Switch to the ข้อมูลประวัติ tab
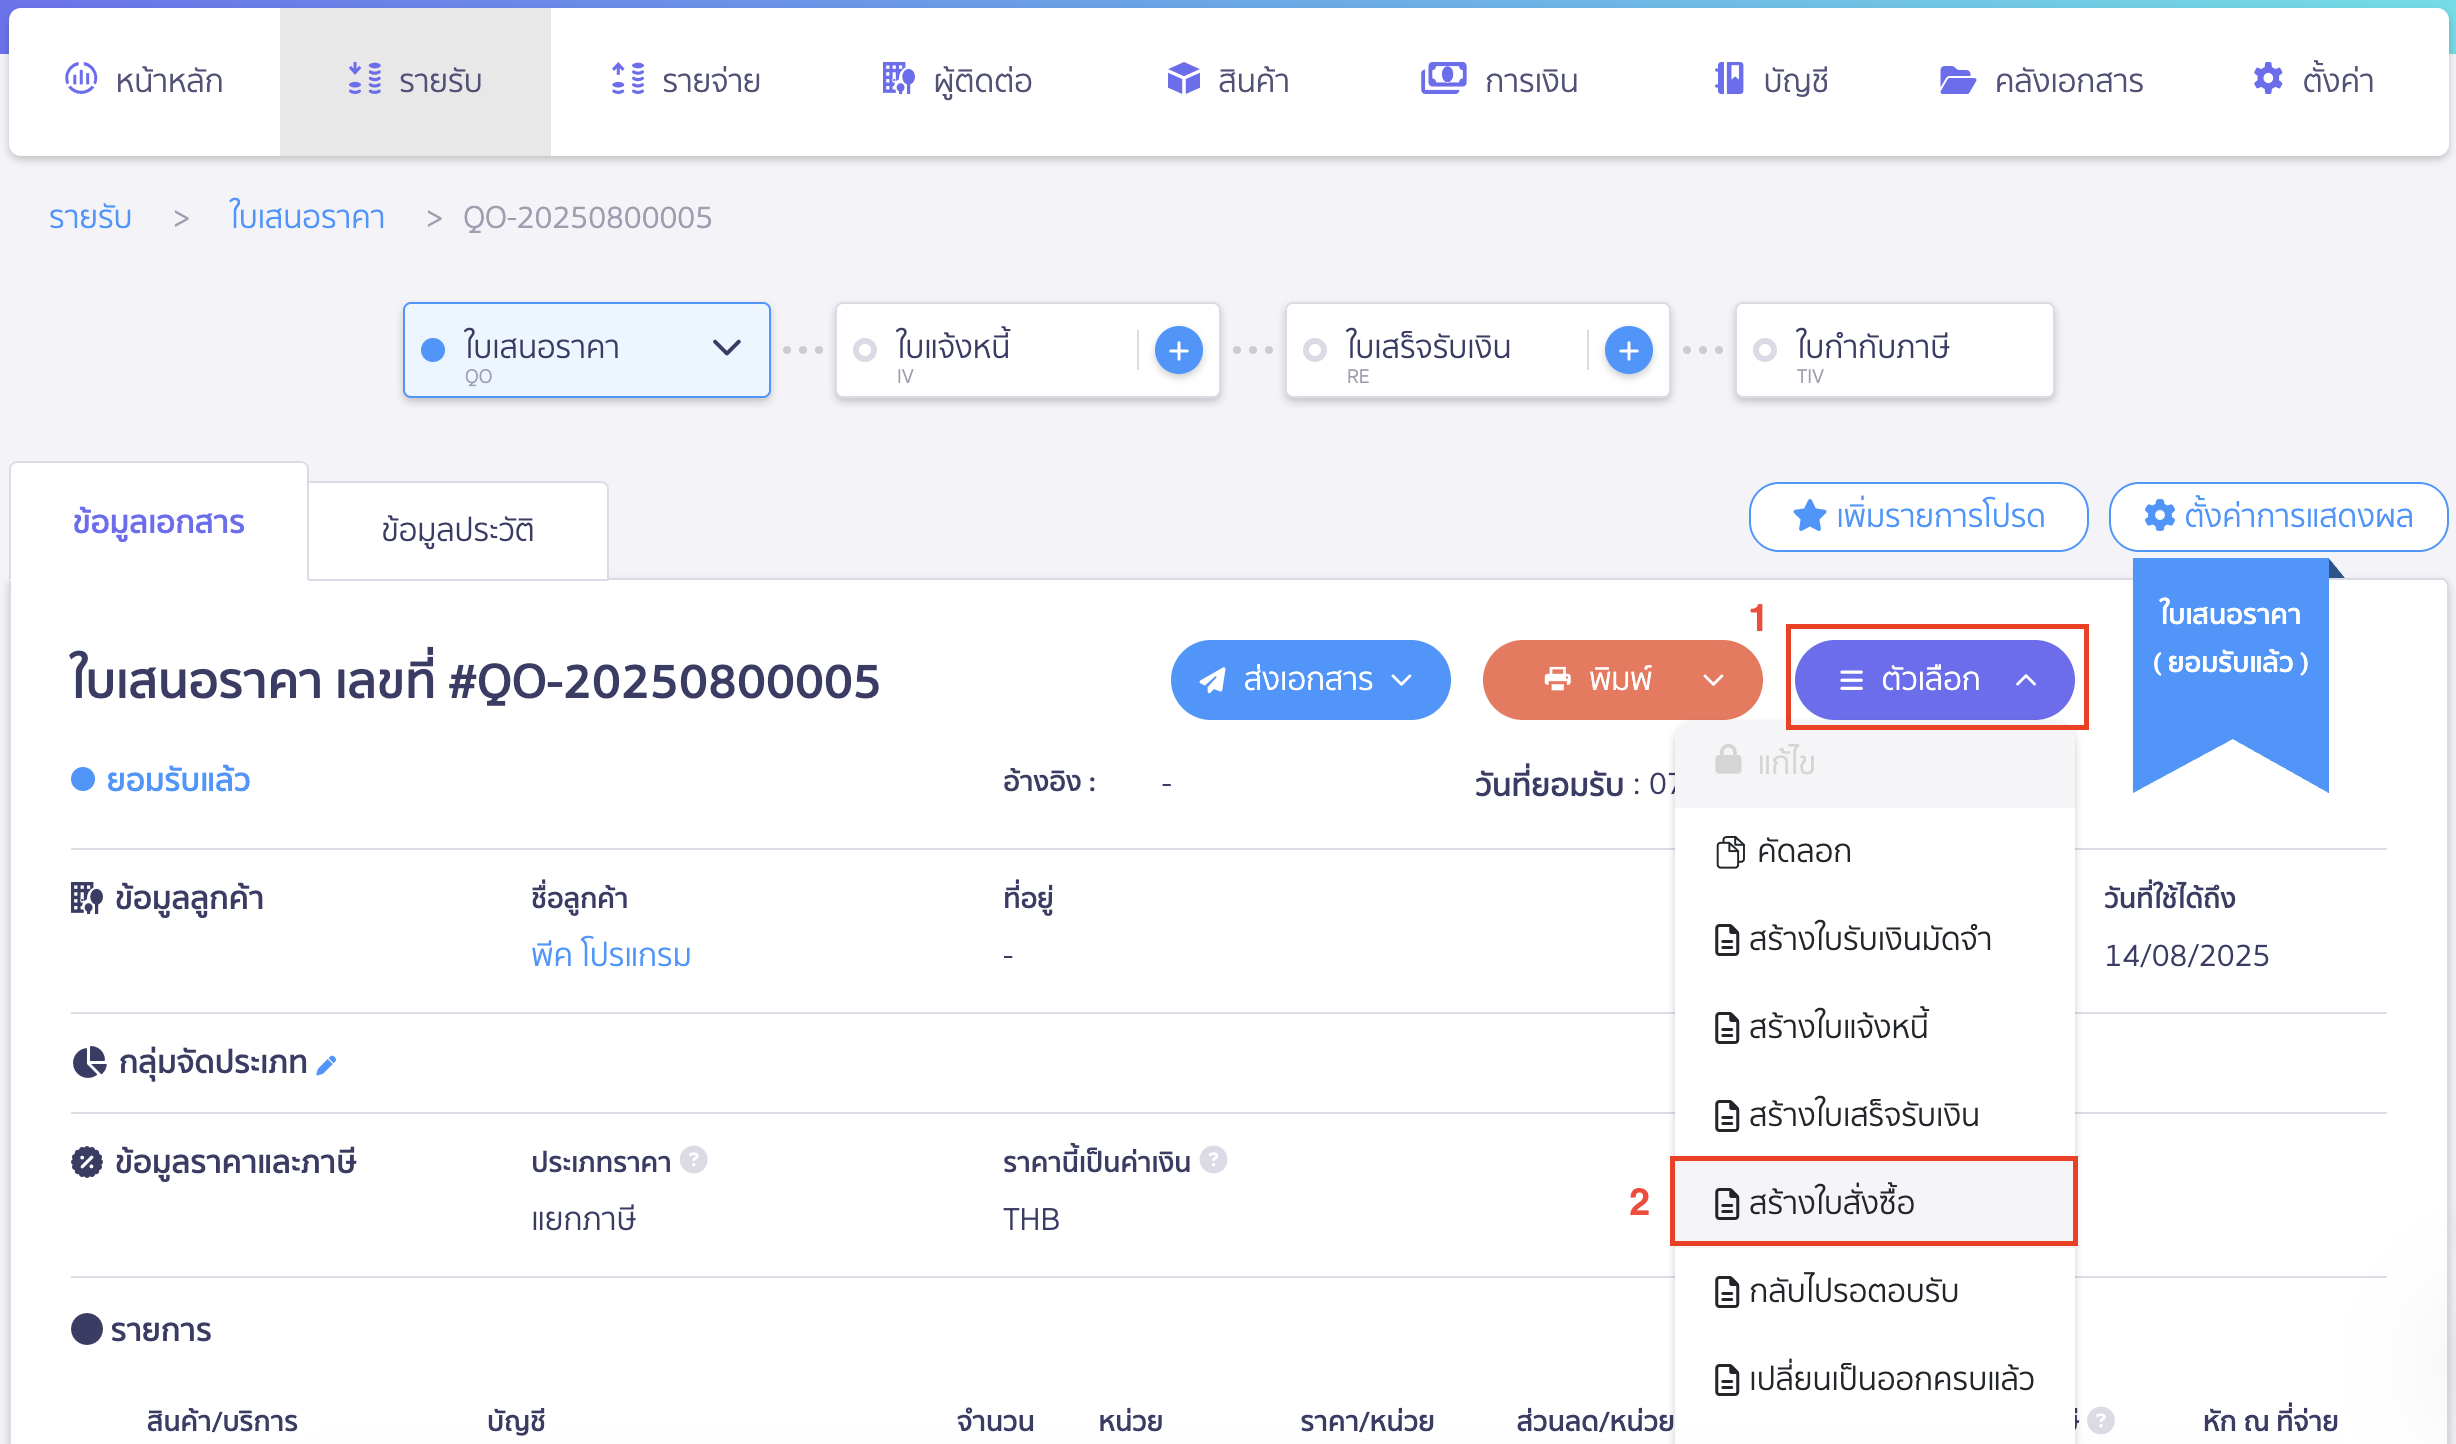2456x1444 pixels. 458,530
